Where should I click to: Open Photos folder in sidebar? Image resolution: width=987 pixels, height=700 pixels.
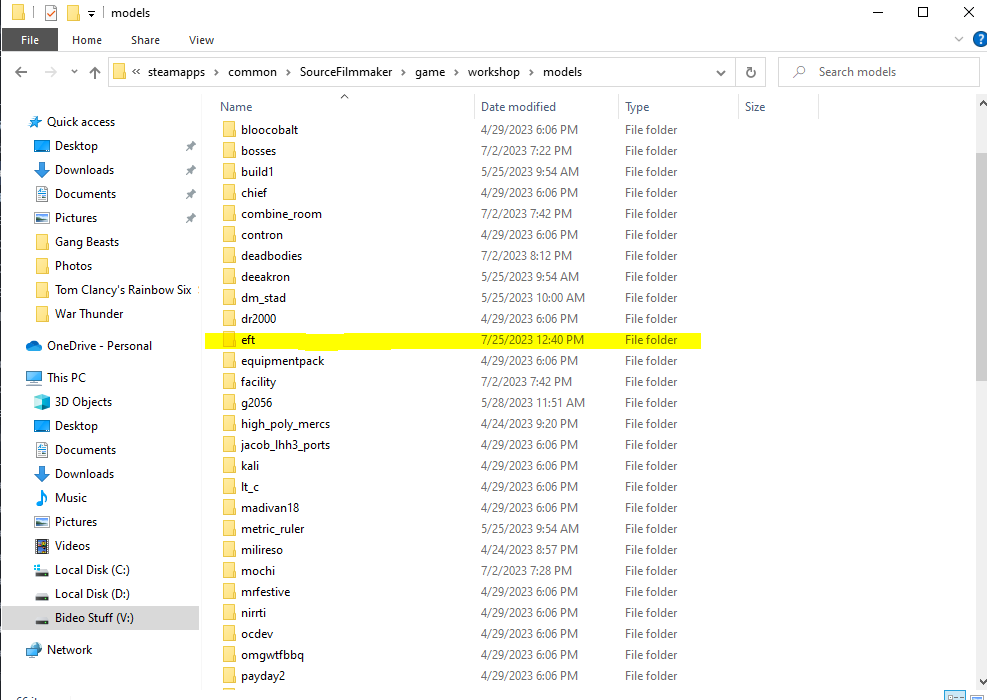[x=73, y=266]
